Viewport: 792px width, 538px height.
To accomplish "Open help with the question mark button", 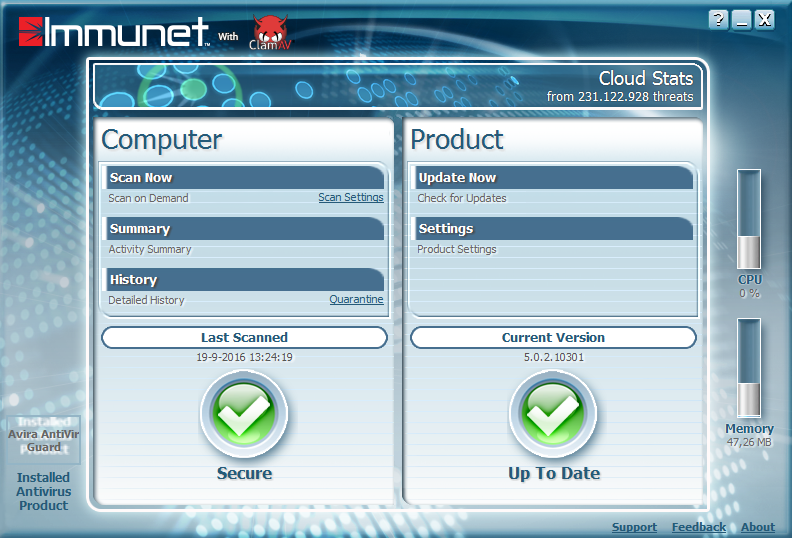I will click(719, 19).
